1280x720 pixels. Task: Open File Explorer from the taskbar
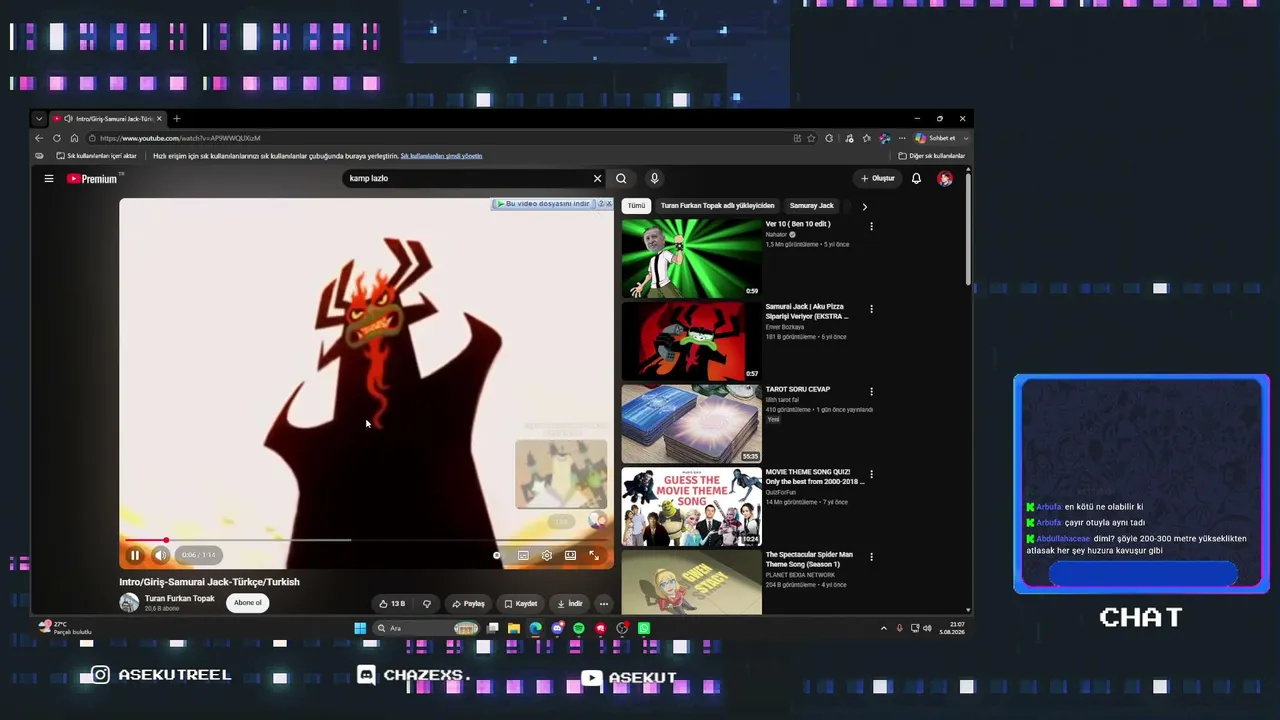[514, 628]
